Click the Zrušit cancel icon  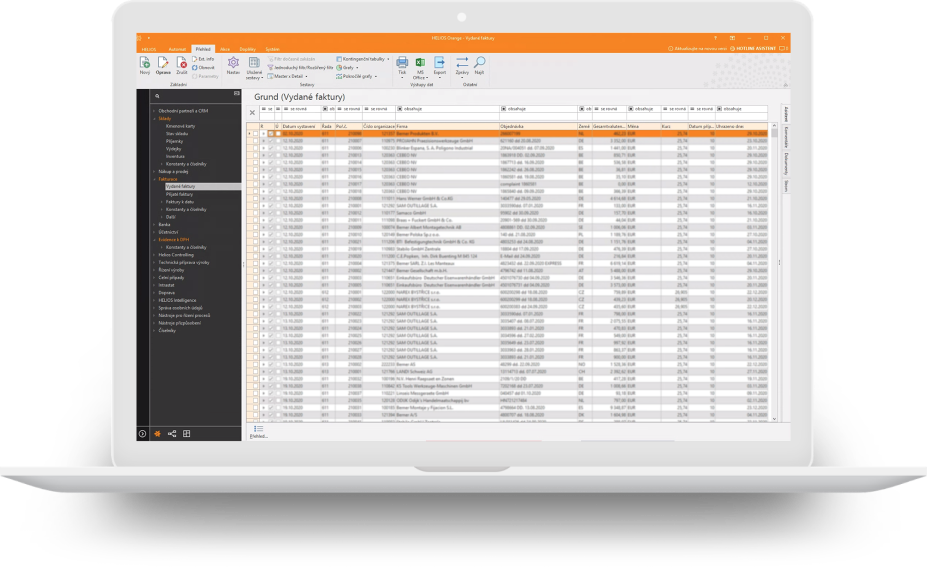[x=181, y=65]
